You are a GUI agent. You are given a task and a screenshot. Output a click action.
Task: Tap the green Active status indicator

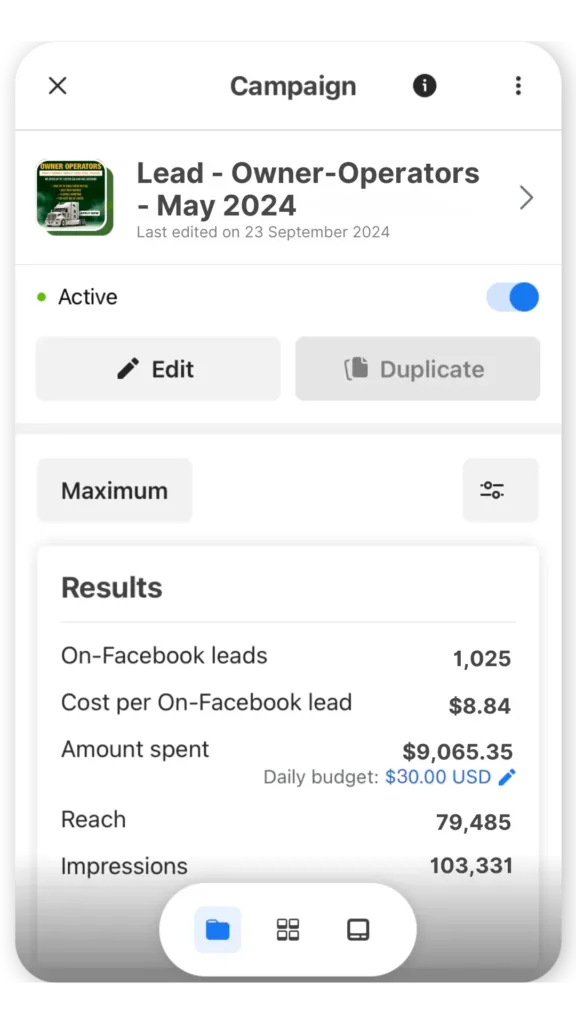click(42, 297)
